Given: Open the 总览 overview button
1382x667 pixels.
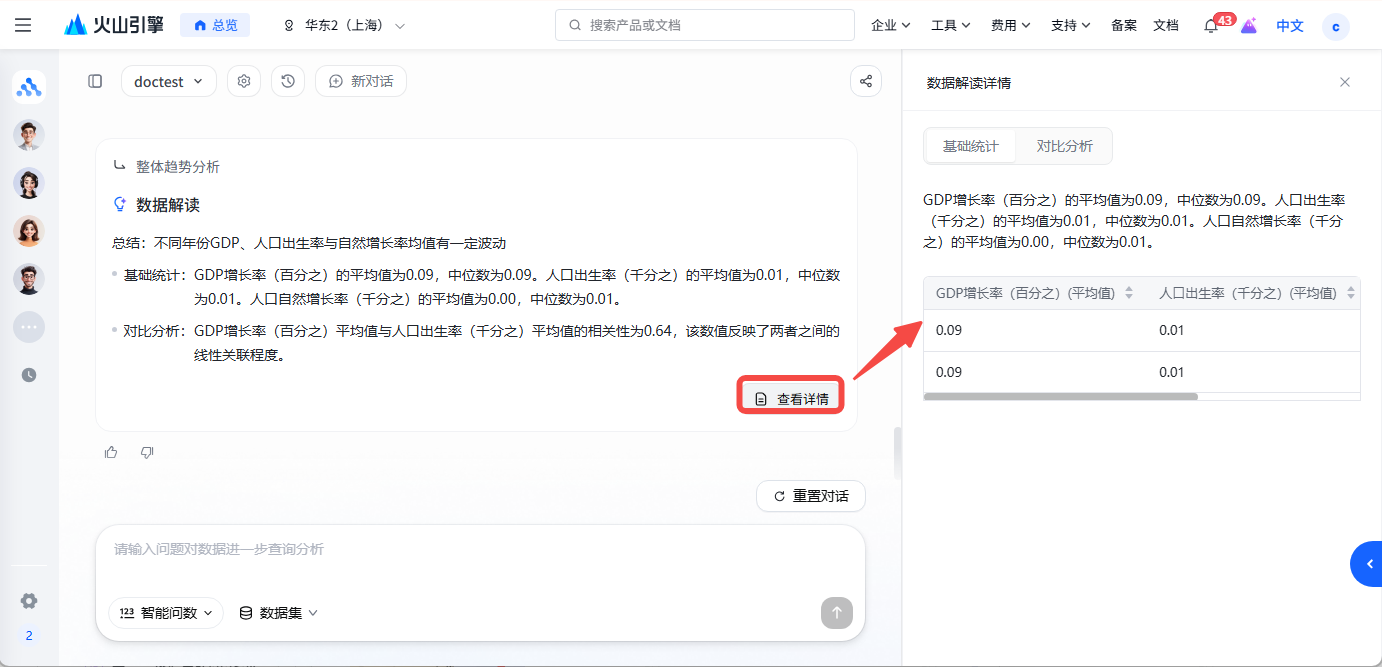Looking at the screenshot, I should [215, 25].
